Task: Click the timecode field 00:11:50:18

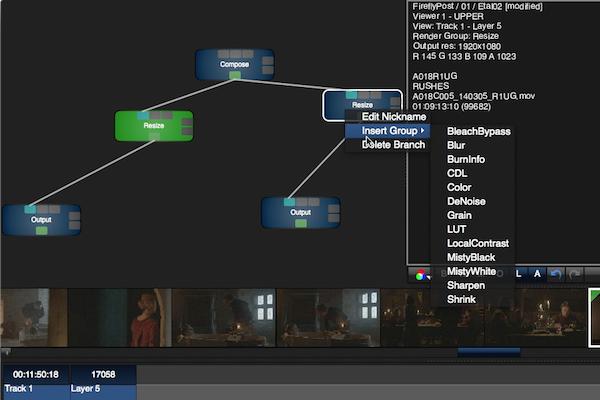Action: pyautogui.click(x=36, y=374)
